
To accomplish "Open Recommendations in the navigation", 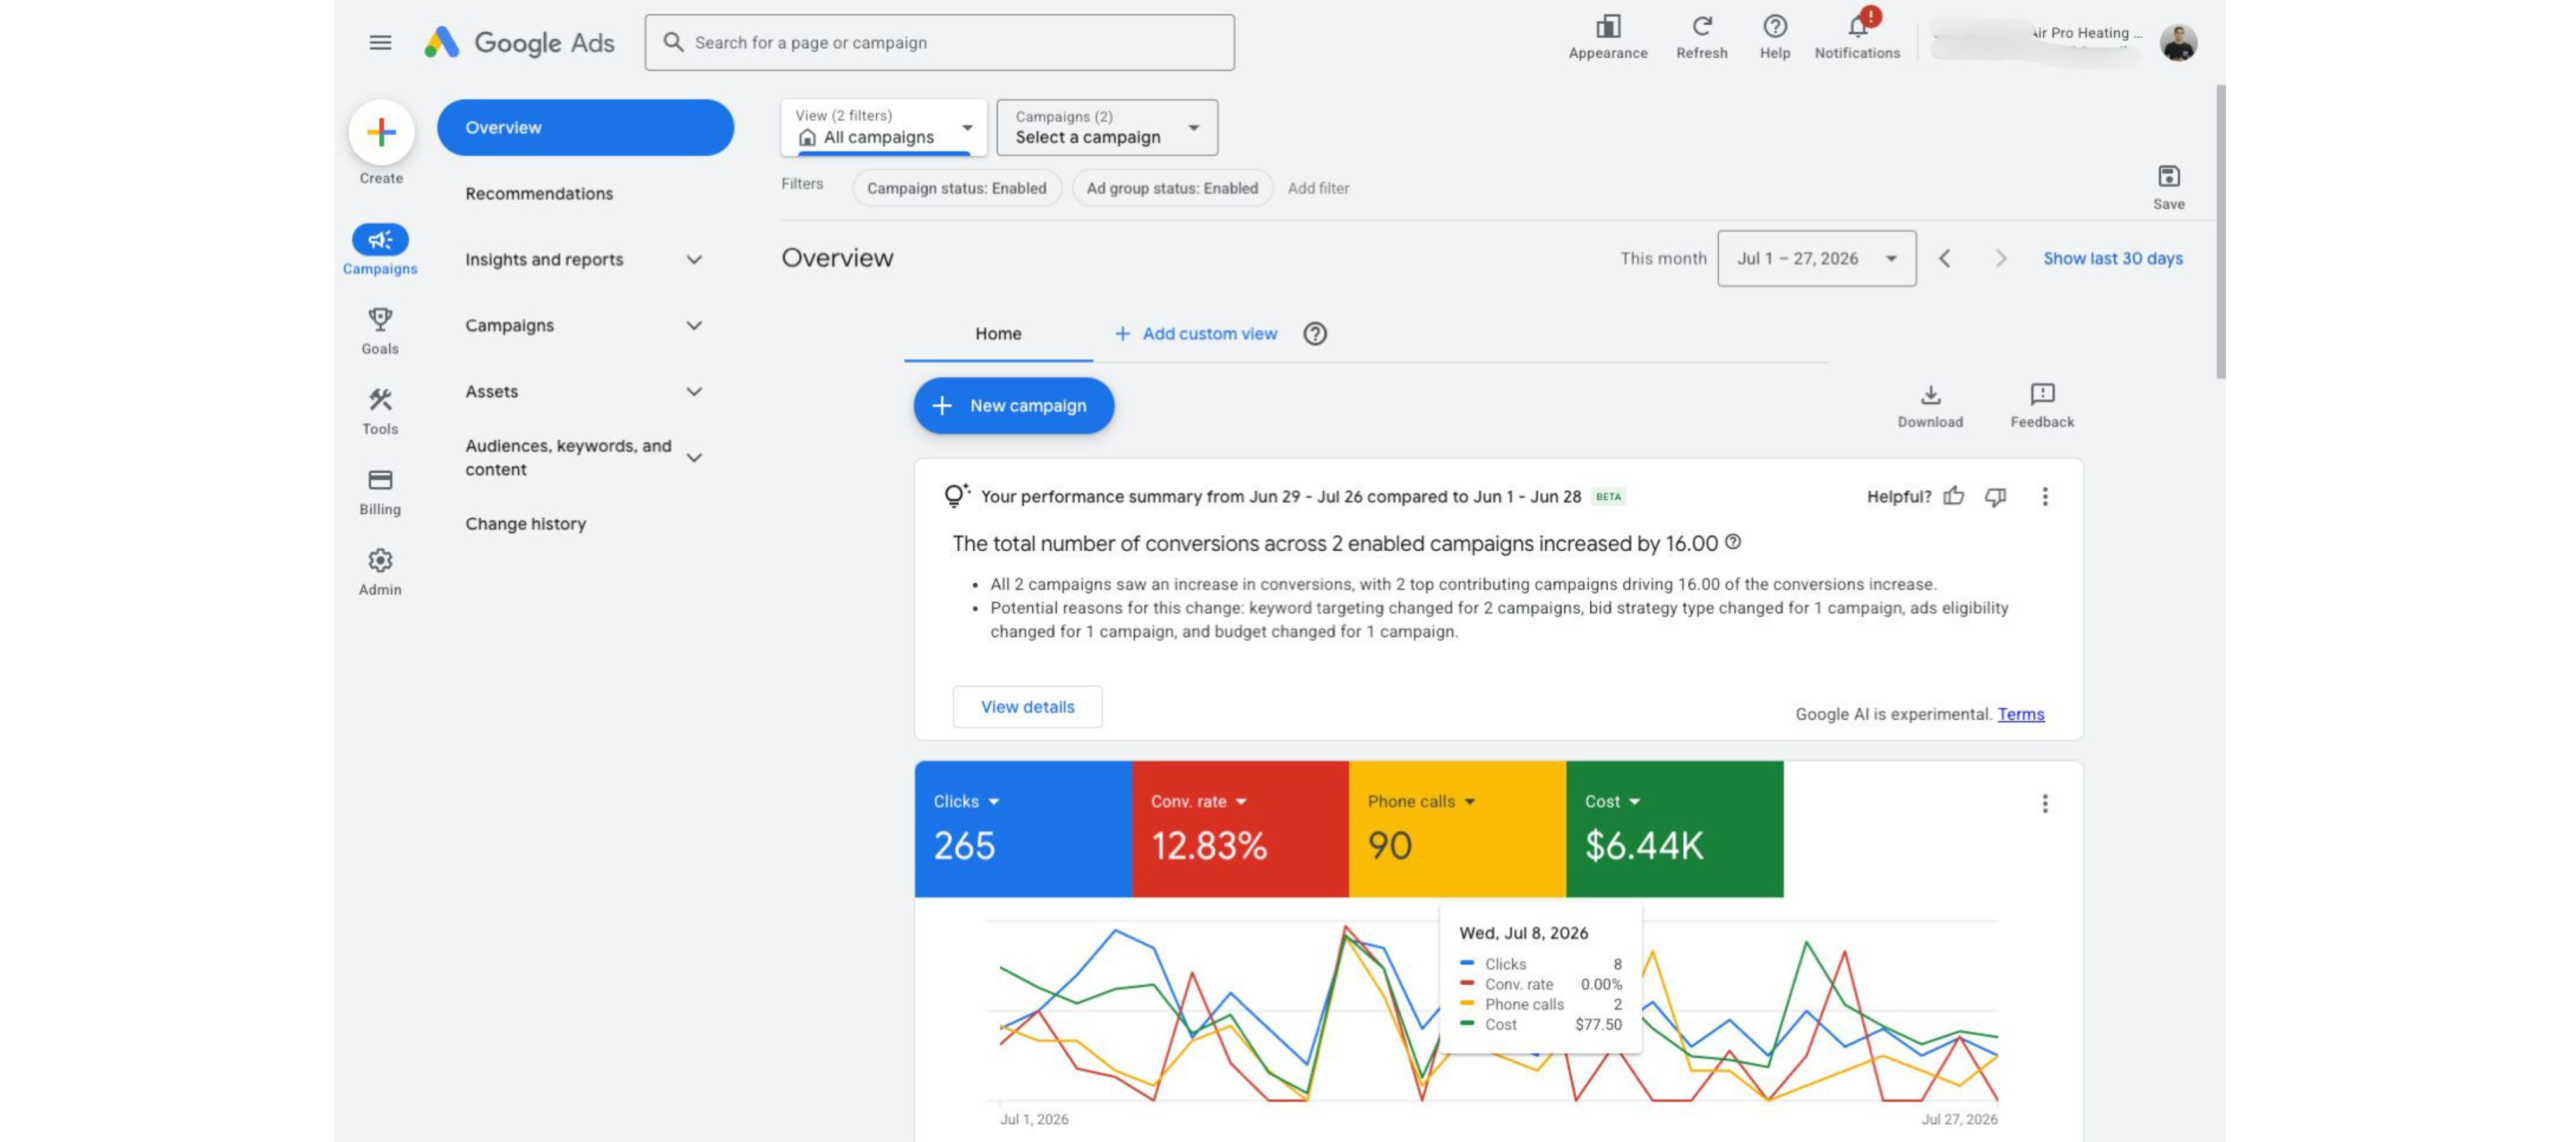I will pos(539,193).
